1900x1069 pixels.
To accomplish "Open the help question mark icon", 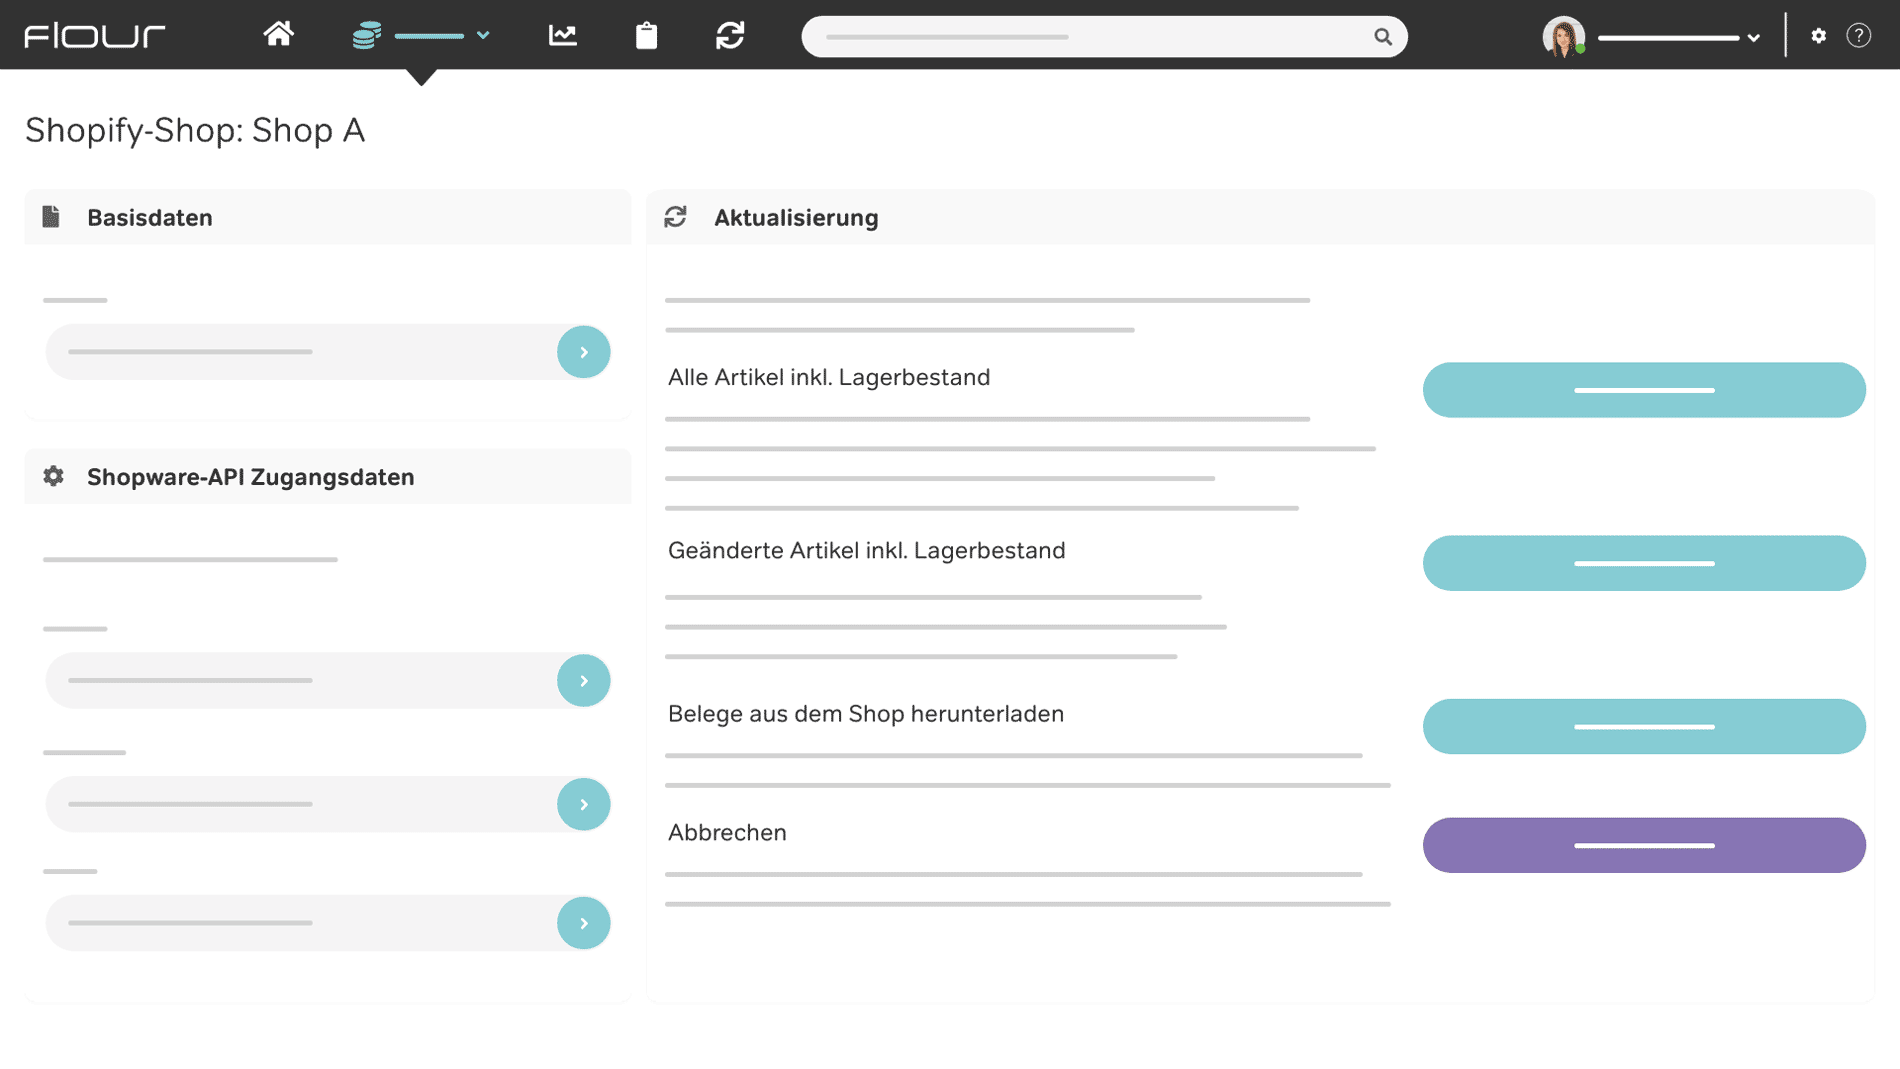I will [1858, 36].
